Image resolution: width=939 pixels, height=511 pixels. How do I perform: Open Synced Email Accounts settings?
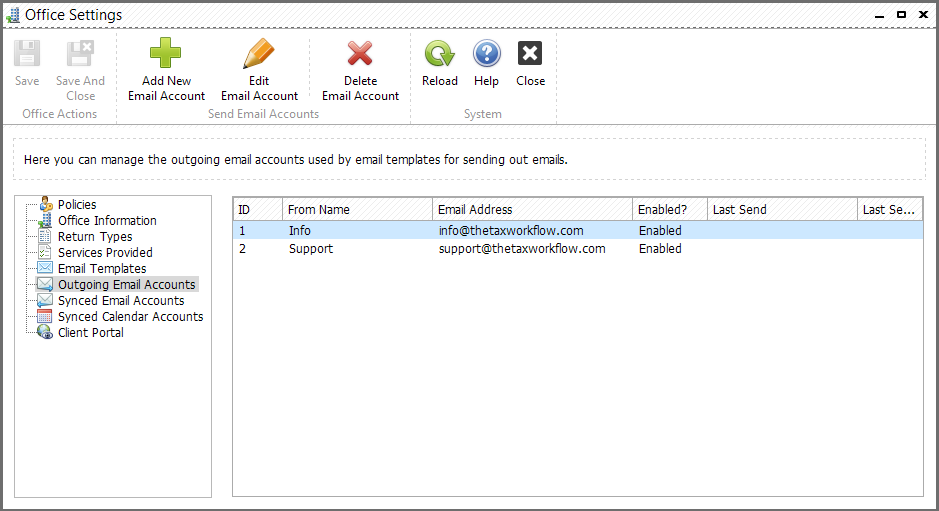coord(121,300)
